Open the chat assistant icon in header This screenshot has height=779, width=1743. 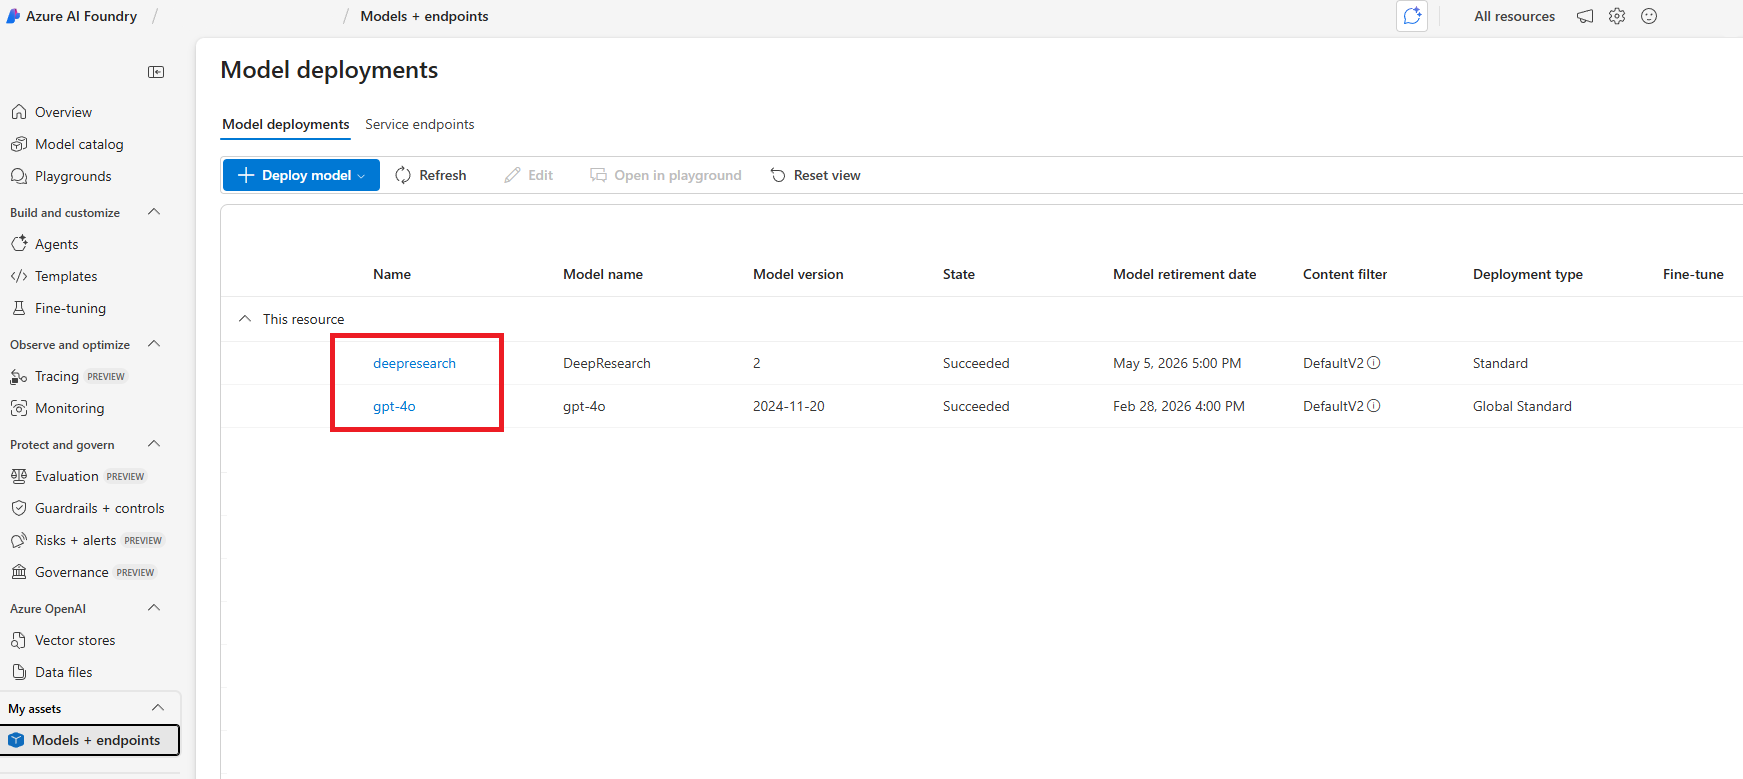click(x=1412, y=16)
